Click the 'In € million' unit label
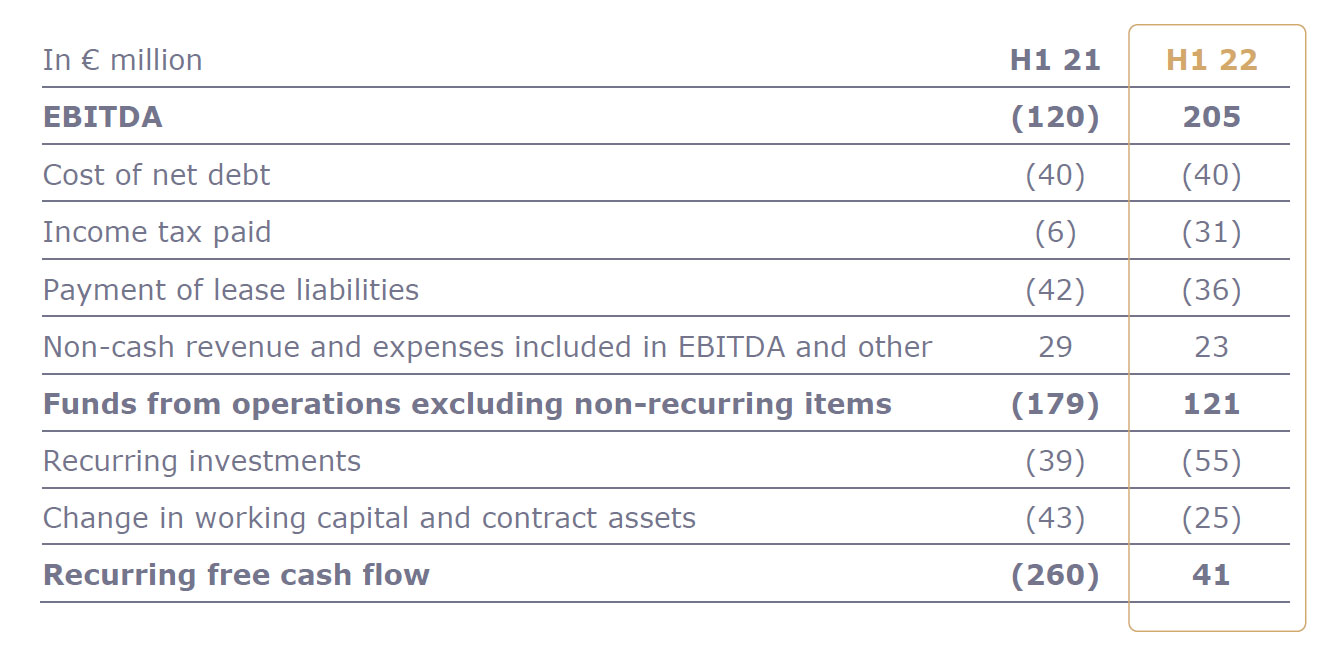This screenshot has width=1337, height=651. click(122, 60)
